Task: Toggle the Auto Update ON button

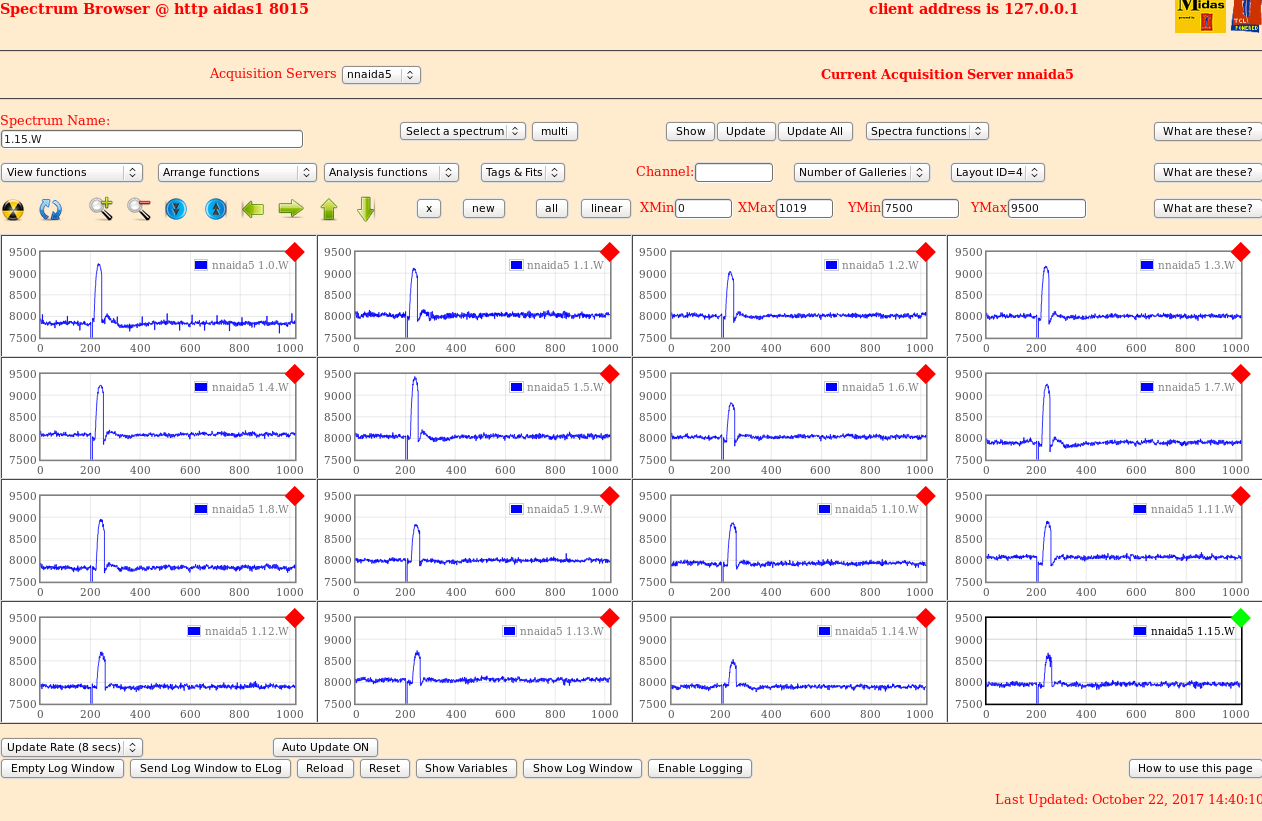Action: (x=325, y=747)
